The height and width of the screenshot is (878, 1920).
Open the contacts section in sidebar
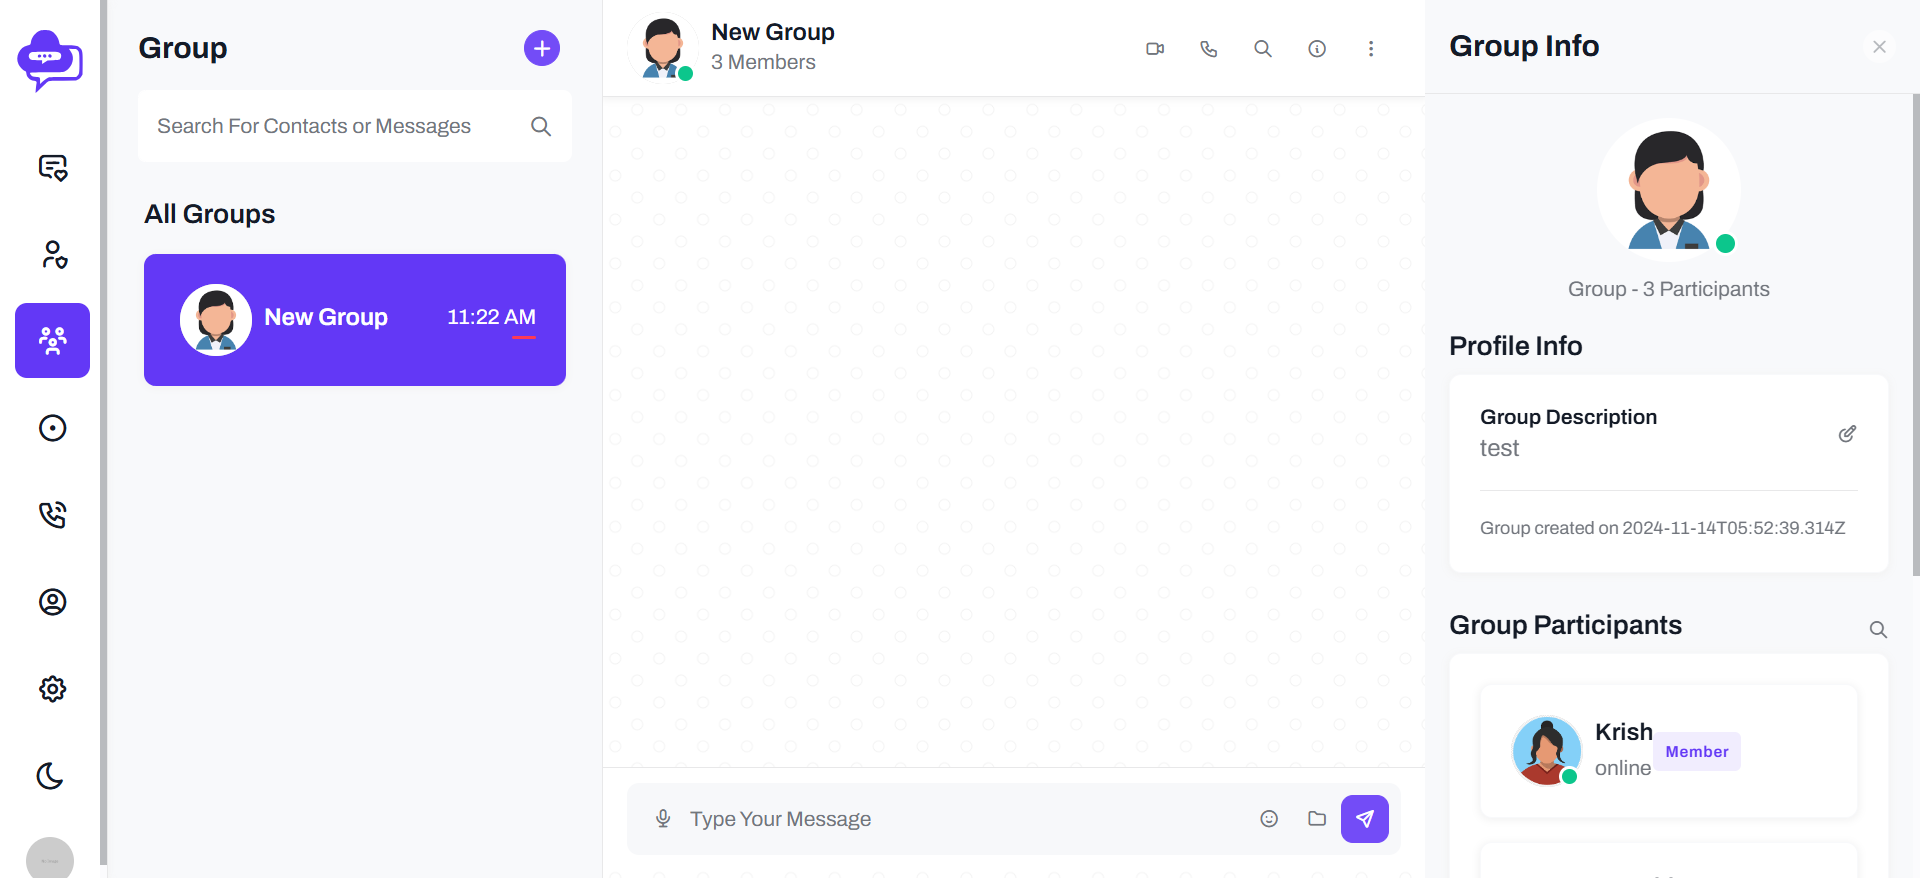pos(53,254)
